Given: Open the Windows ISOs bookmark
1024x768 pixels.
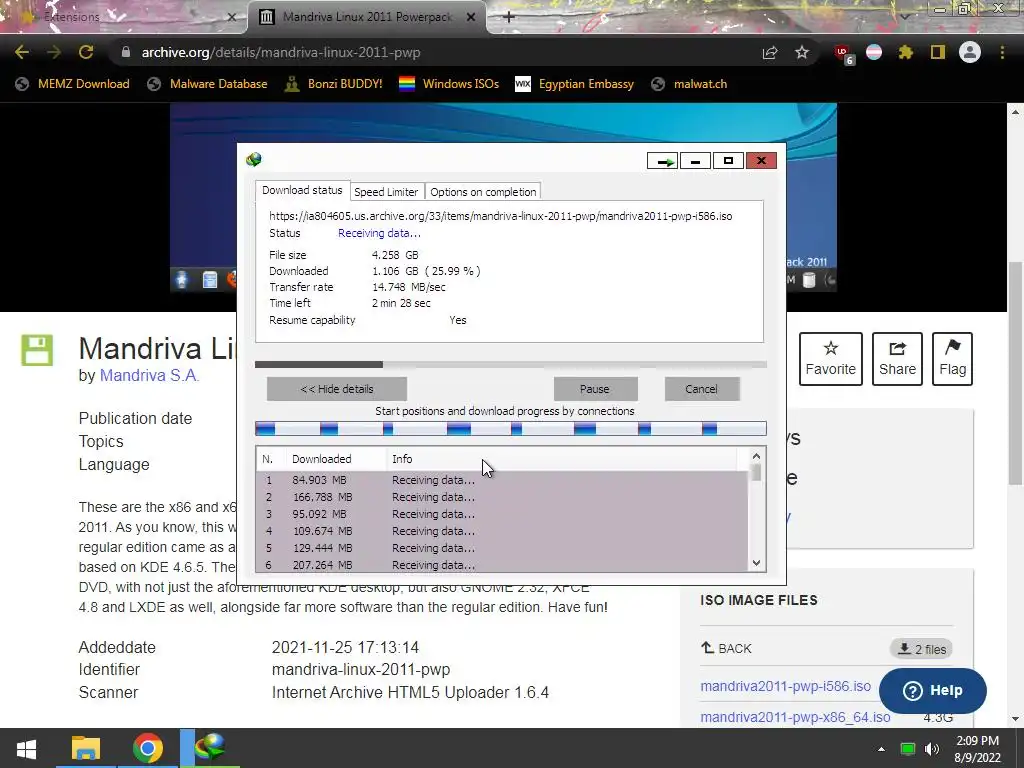Looking at the screenshot, I should (x=449, y=84).
